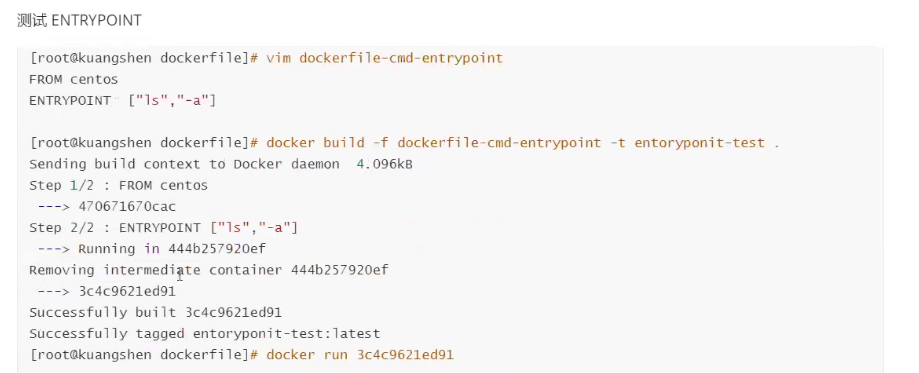
Task: Click the ENTRYPOINT ["ls","-a"] Dockerfile line
Action: [122, 101]
